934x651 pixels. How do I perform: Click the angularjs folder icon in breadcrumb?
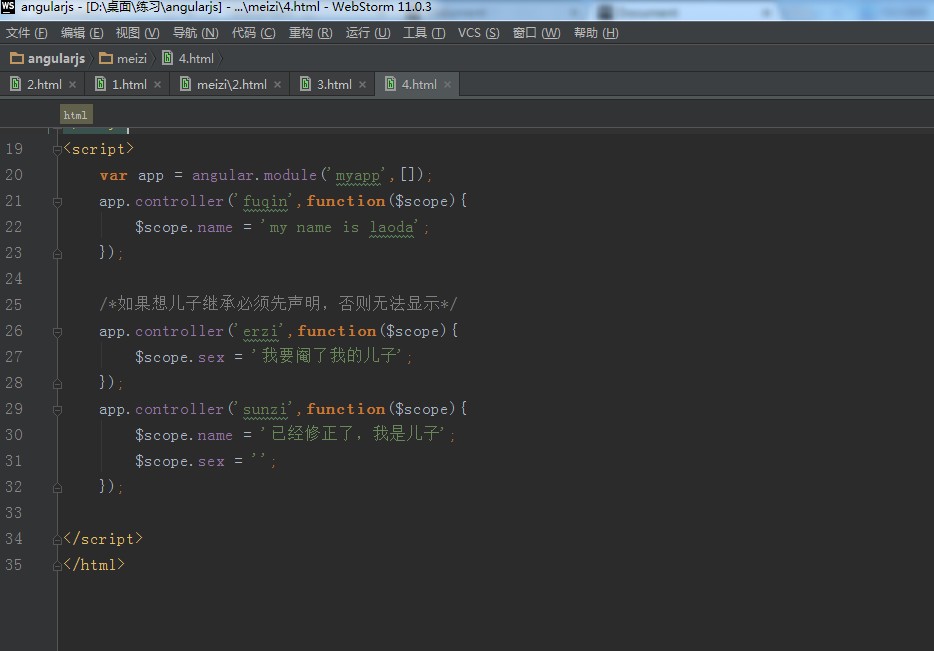click(17, 58)
